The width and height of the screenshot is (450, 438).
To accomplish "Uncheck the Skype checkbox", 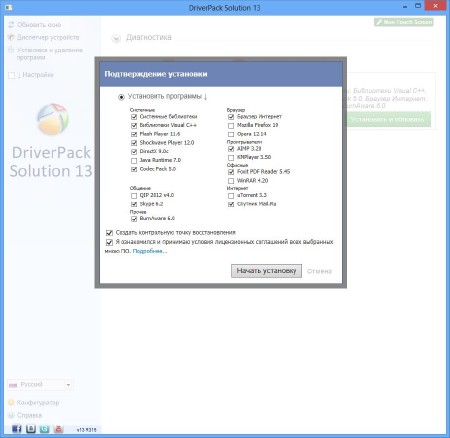I will pyautogui.click(x=134, y=204).
